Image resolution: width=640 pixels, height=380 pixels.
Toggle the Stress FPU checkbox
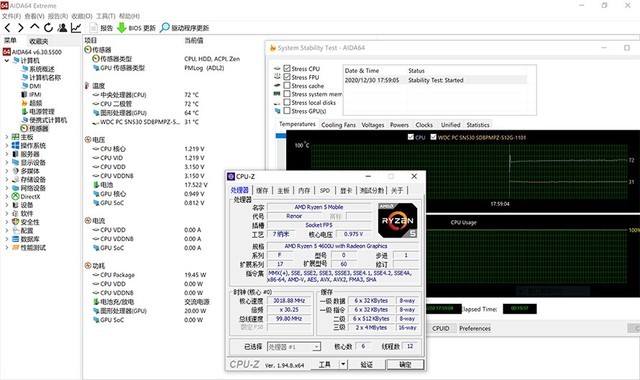click(x=287, y=77)
